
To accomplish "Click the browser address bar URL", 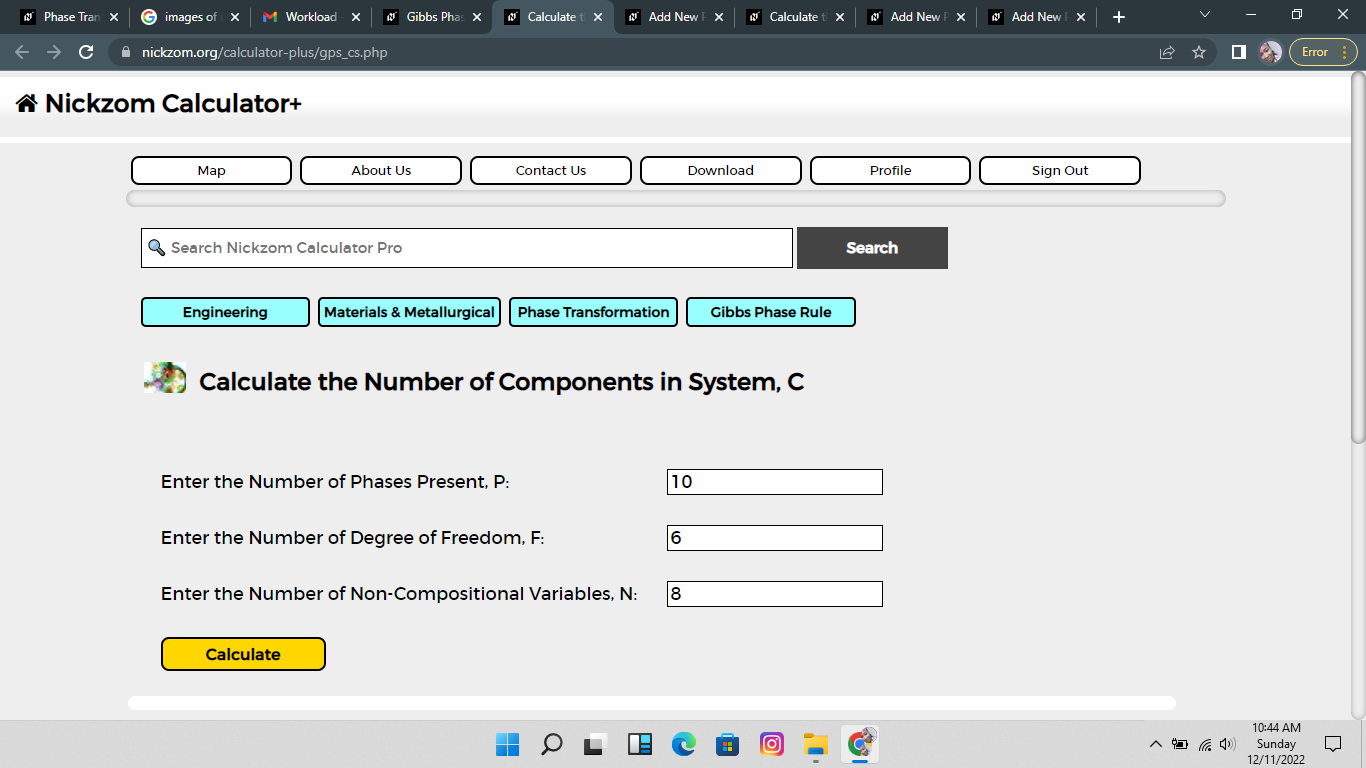I will point(264,52).
